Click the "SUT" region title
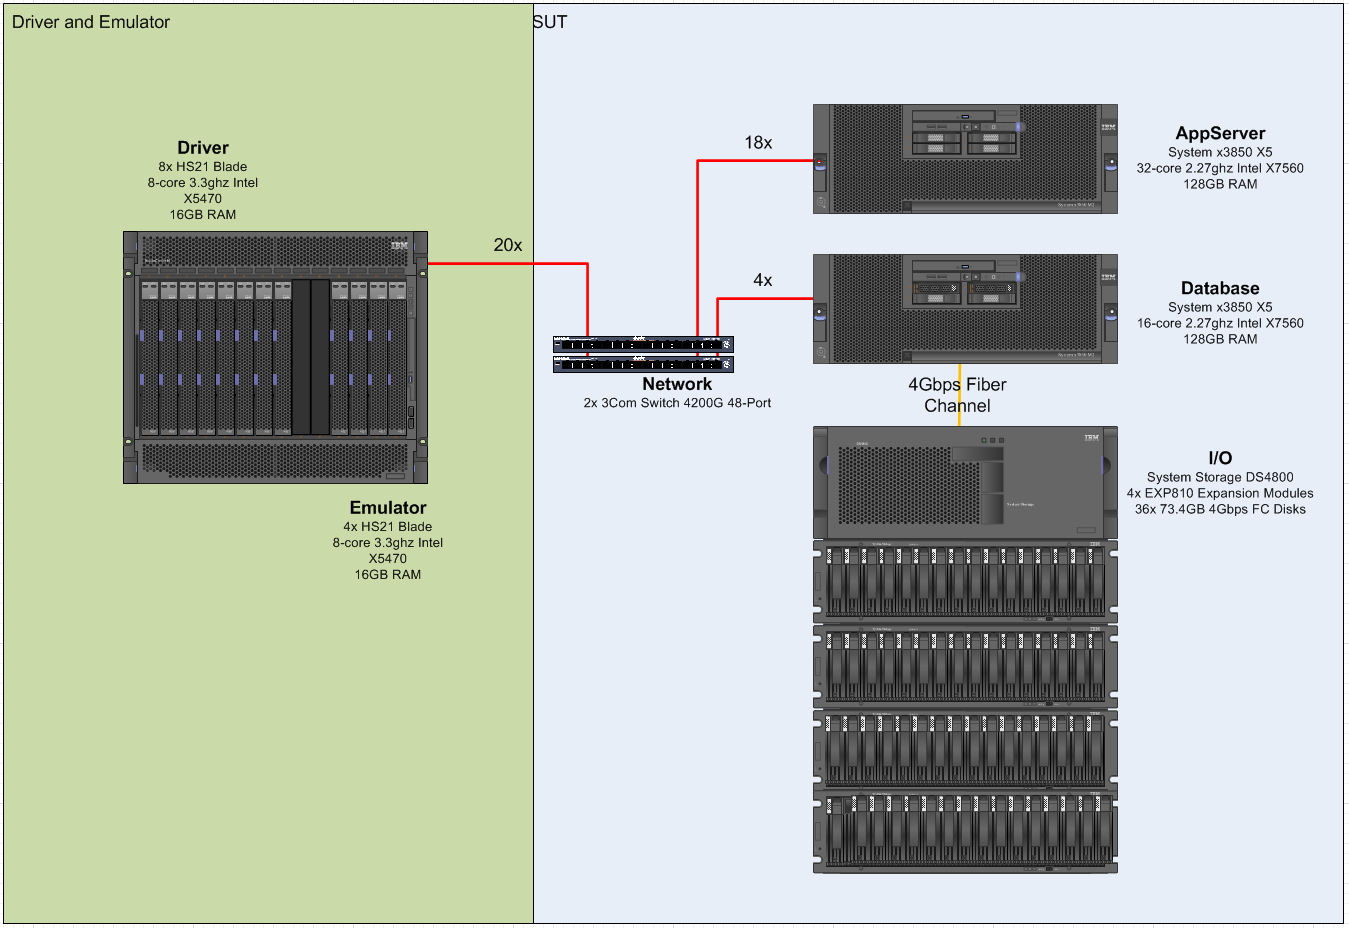The image size is (1349, 928). (550, 22)
